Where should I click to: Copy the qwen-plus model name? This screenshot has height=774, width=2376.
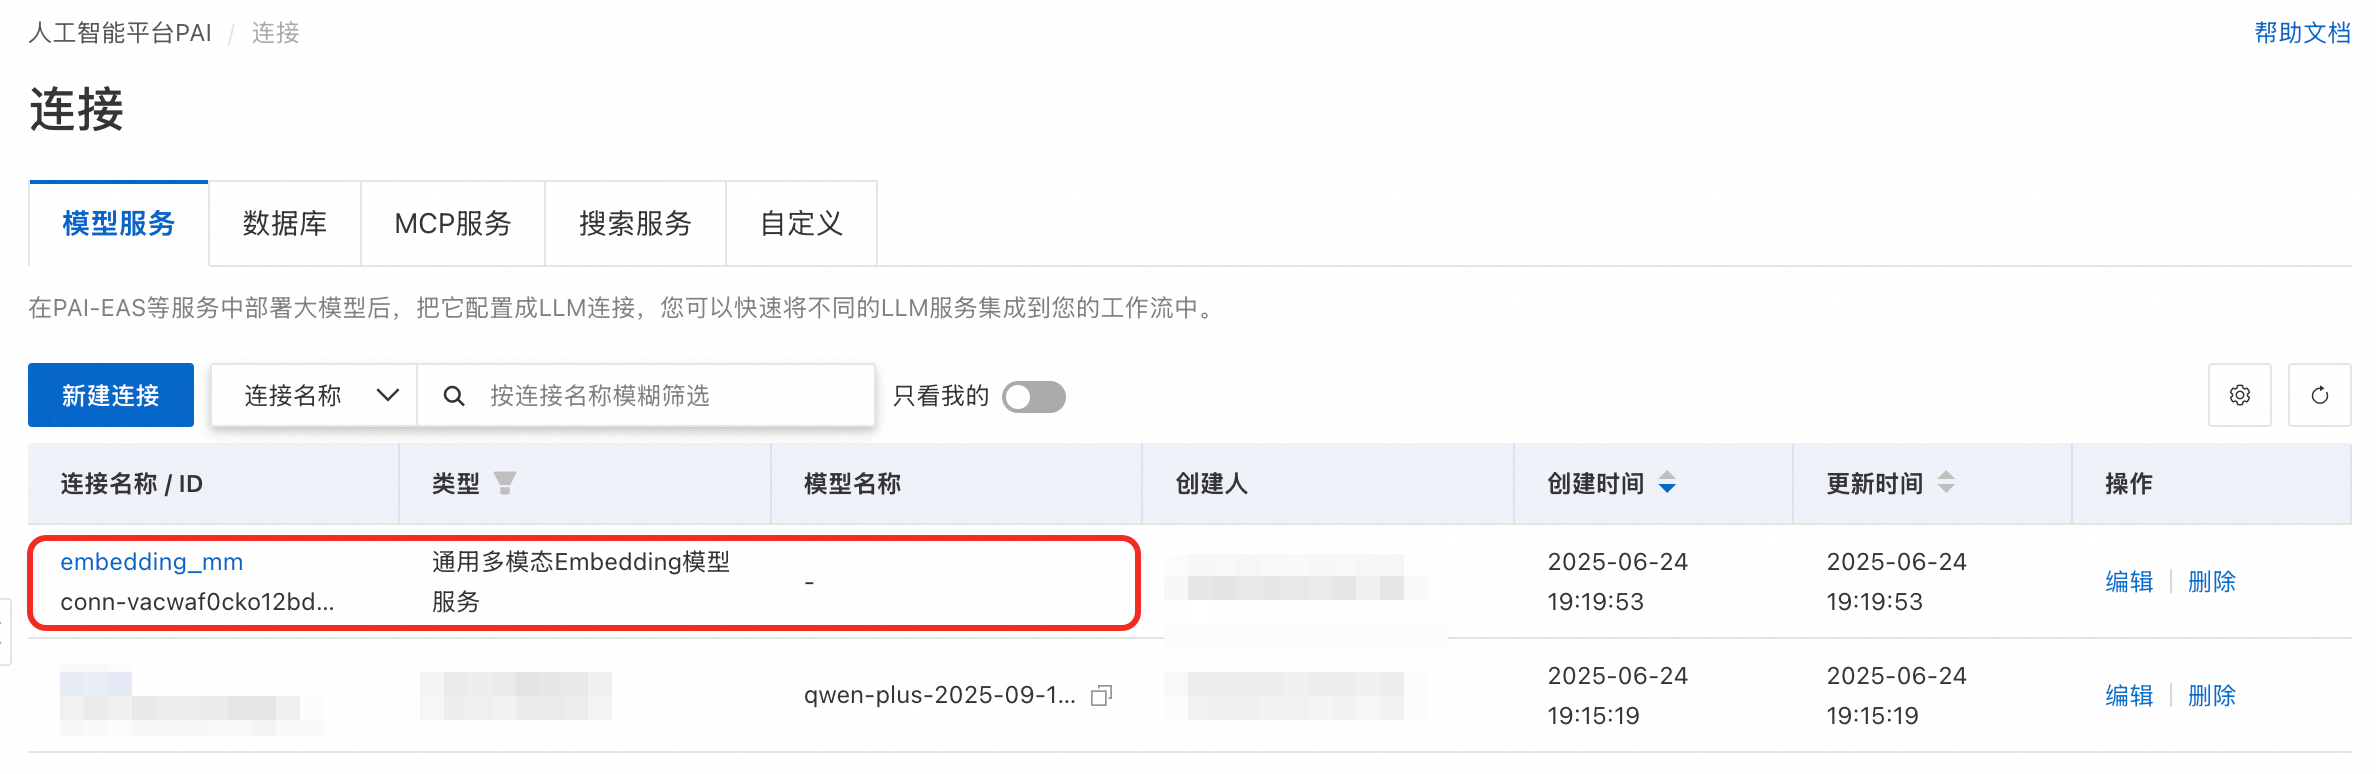[x=1101, y=695]
